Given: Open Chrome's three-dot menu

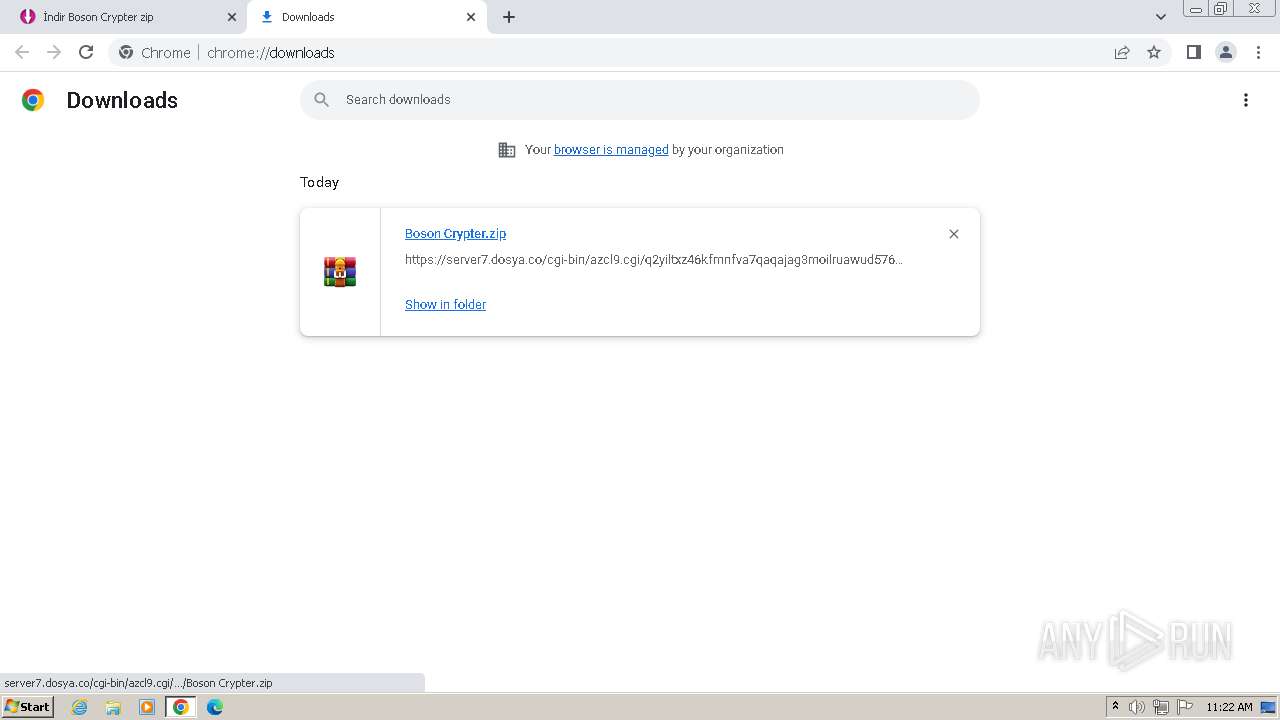Looking at the screenshot, I should [1259, 52].
